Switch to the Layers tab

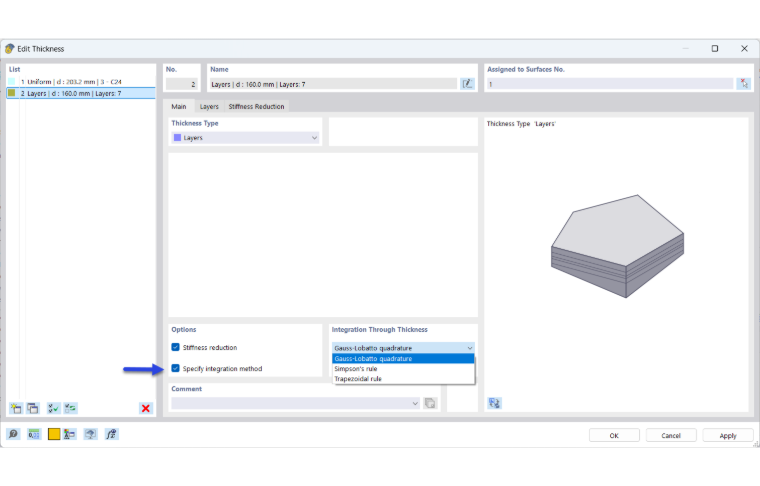pyautogui.click(x=209, y=106)
